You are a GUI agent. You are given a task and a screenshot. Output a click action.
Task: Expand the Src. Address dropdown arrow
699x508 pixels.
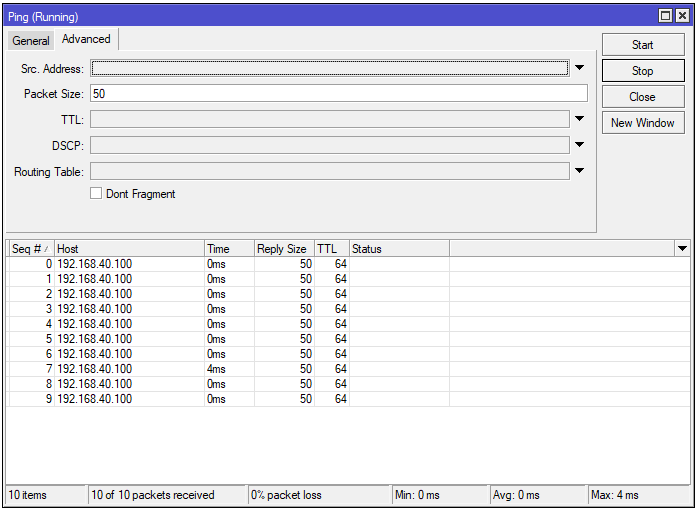579,68
